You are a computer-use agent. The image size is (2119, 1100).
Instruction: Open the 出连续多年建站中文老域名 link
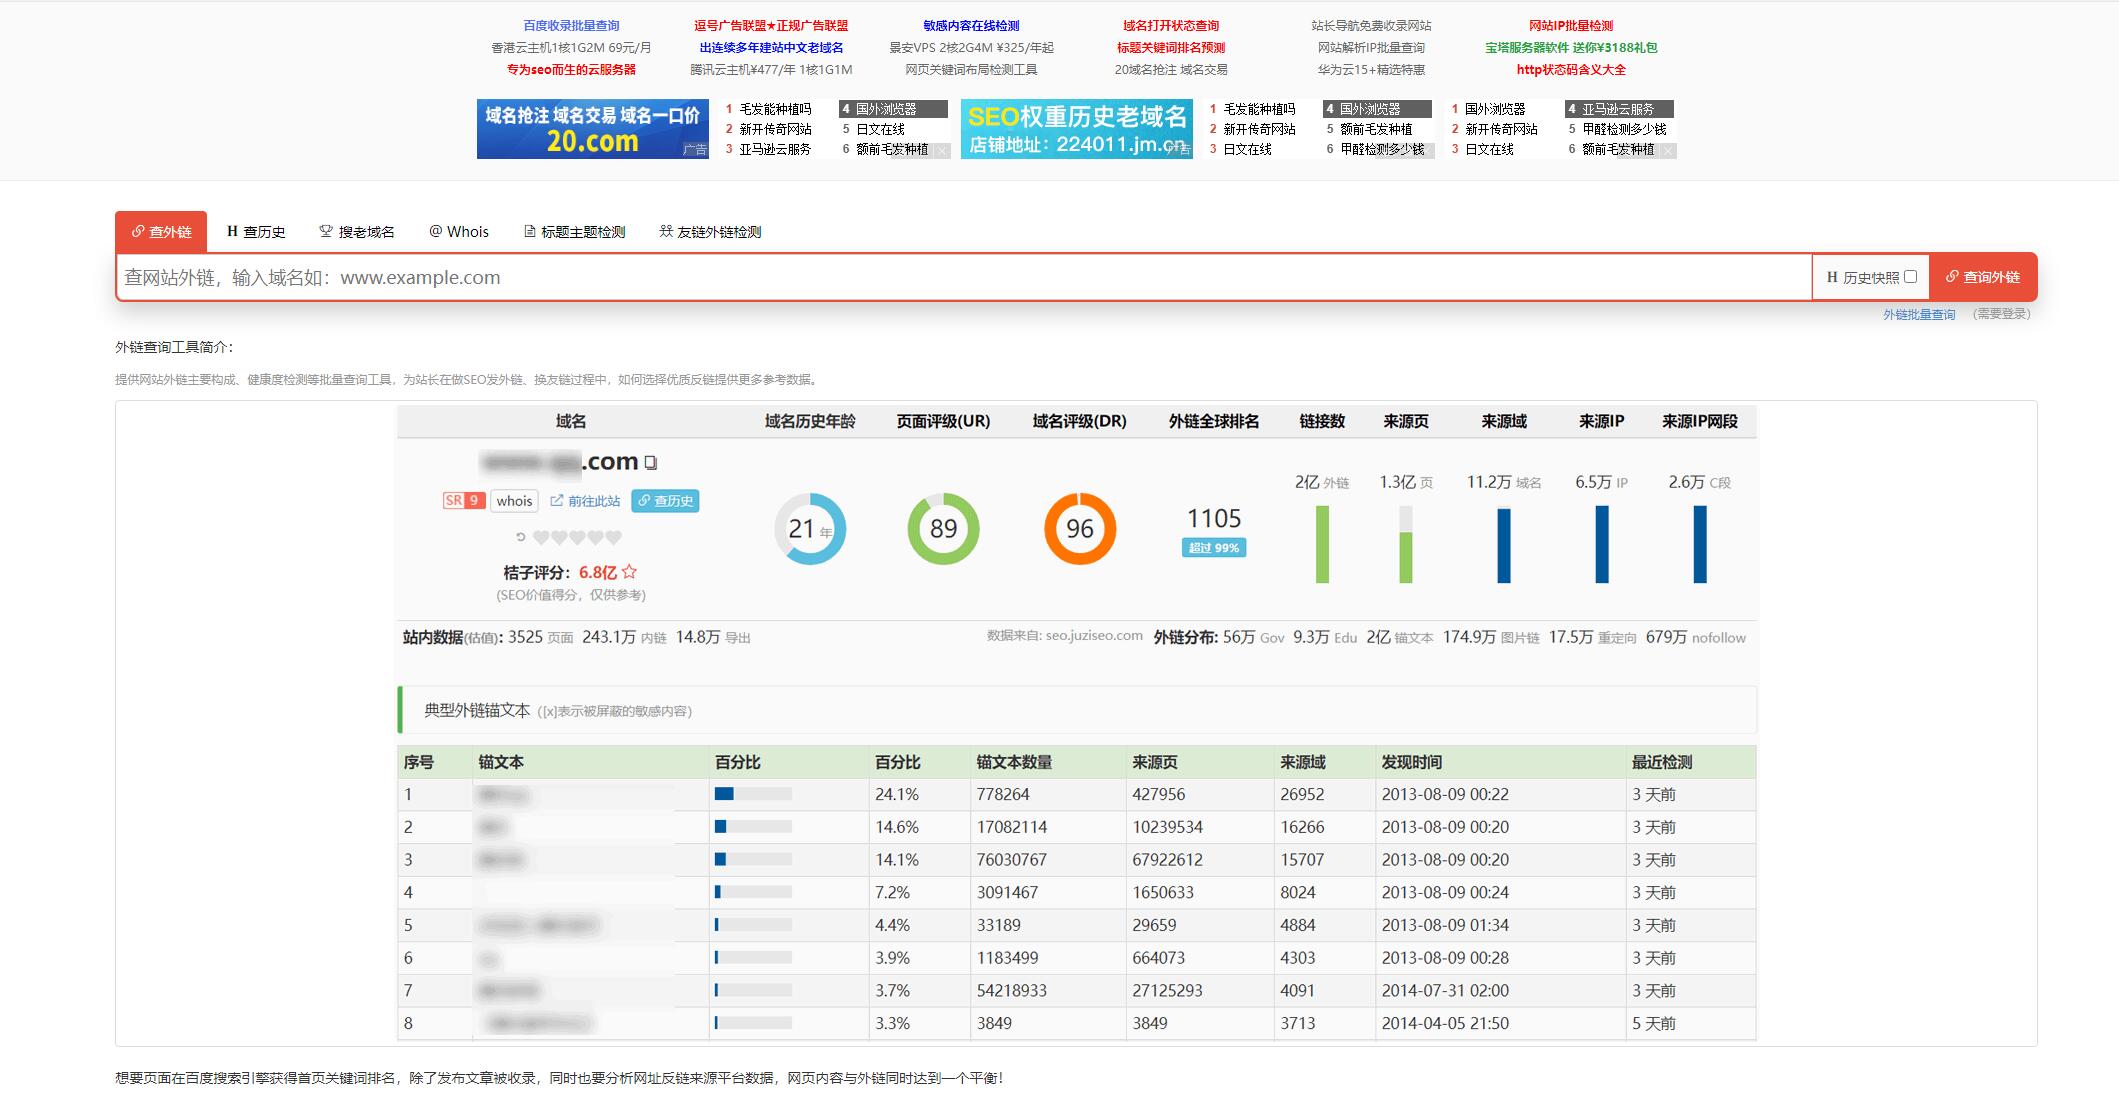point(771,48)
